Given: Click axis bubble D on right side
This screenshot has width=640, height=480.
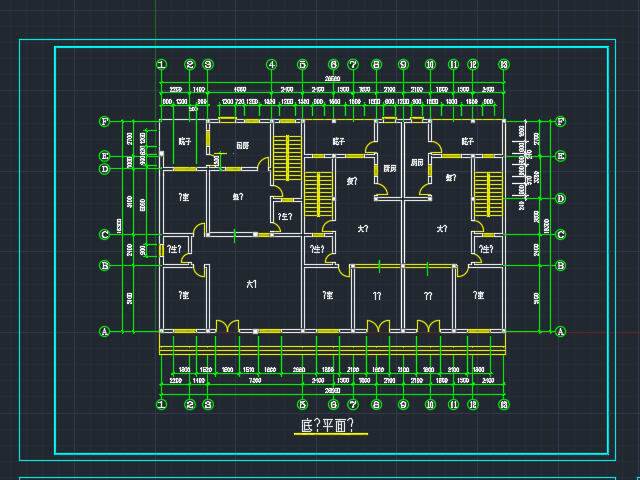Looking at the screenshot, I should coord(560,198).
